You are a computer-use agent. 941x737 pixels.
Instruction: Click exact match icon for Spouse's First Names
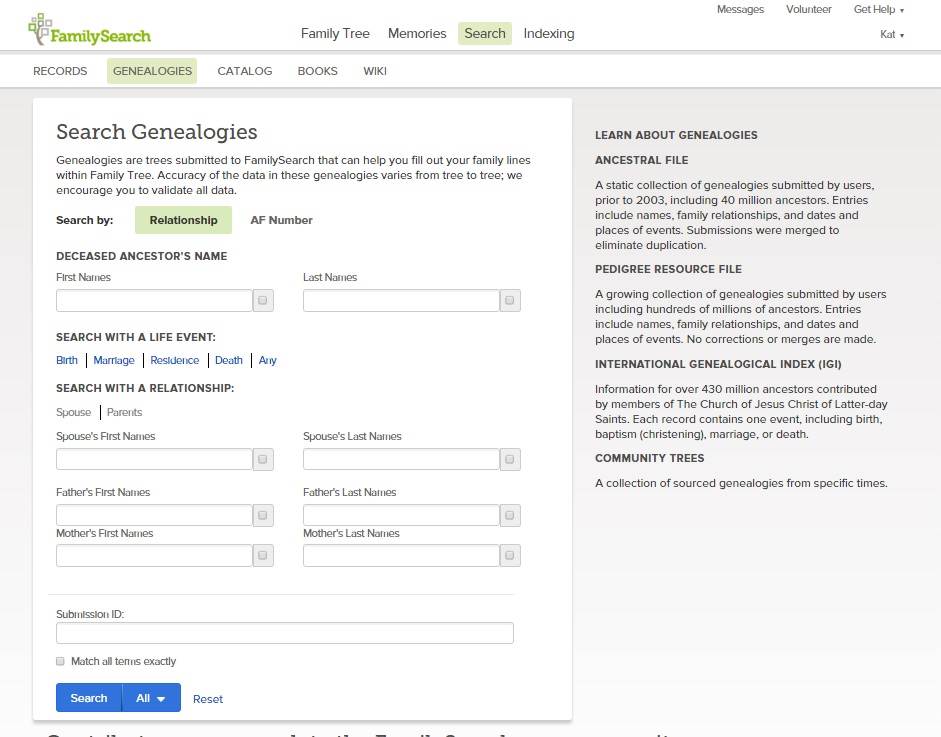pyautogui.click(x=261, y=459)
